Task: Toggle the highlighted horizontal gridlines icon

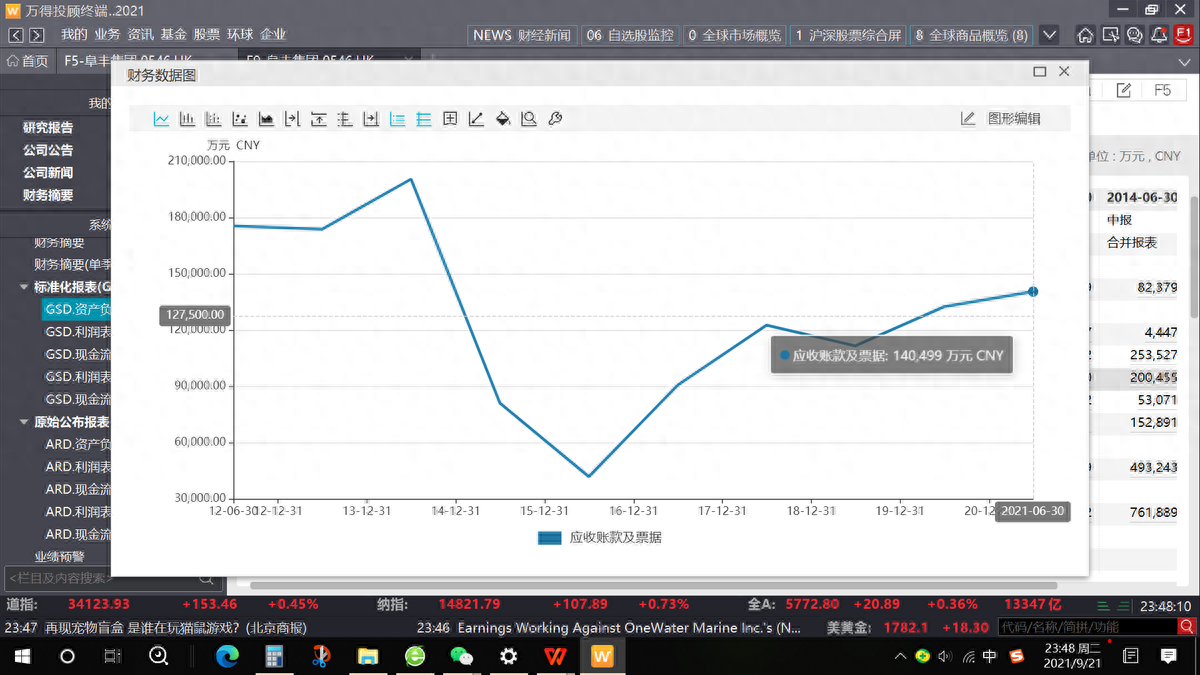Action: (424, 119)
